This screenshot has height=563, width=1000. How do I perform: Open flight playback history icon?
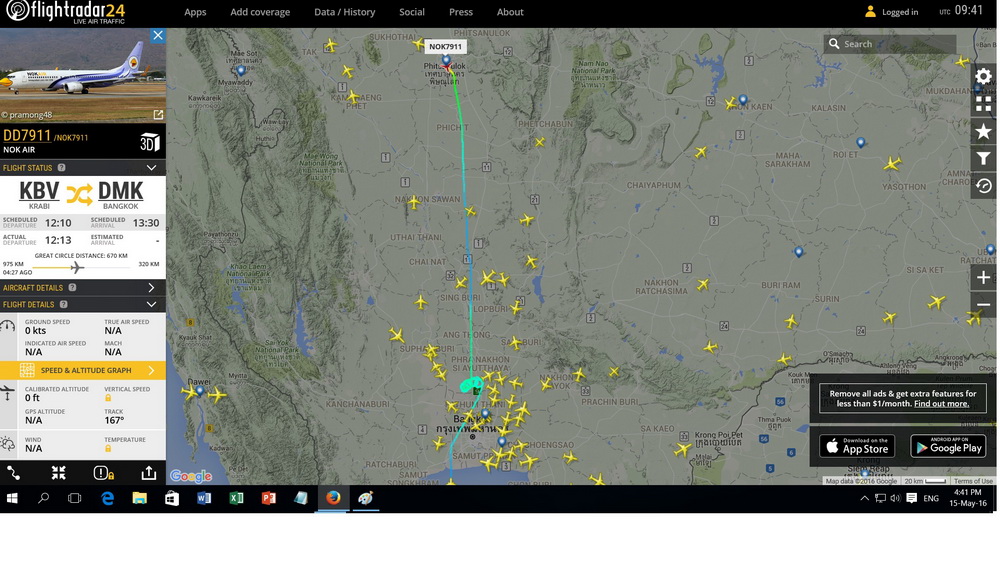pos(983,186)
